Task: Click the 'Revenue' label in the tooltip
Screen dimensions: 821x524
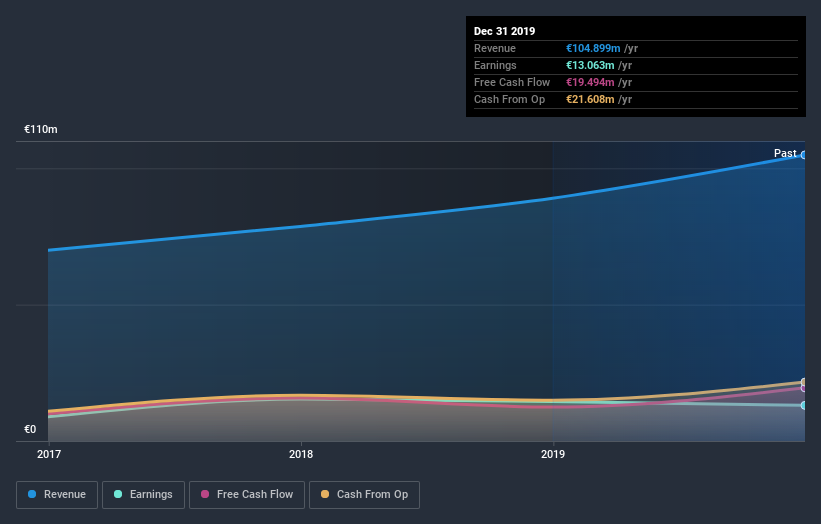Action: click(495, 48)
